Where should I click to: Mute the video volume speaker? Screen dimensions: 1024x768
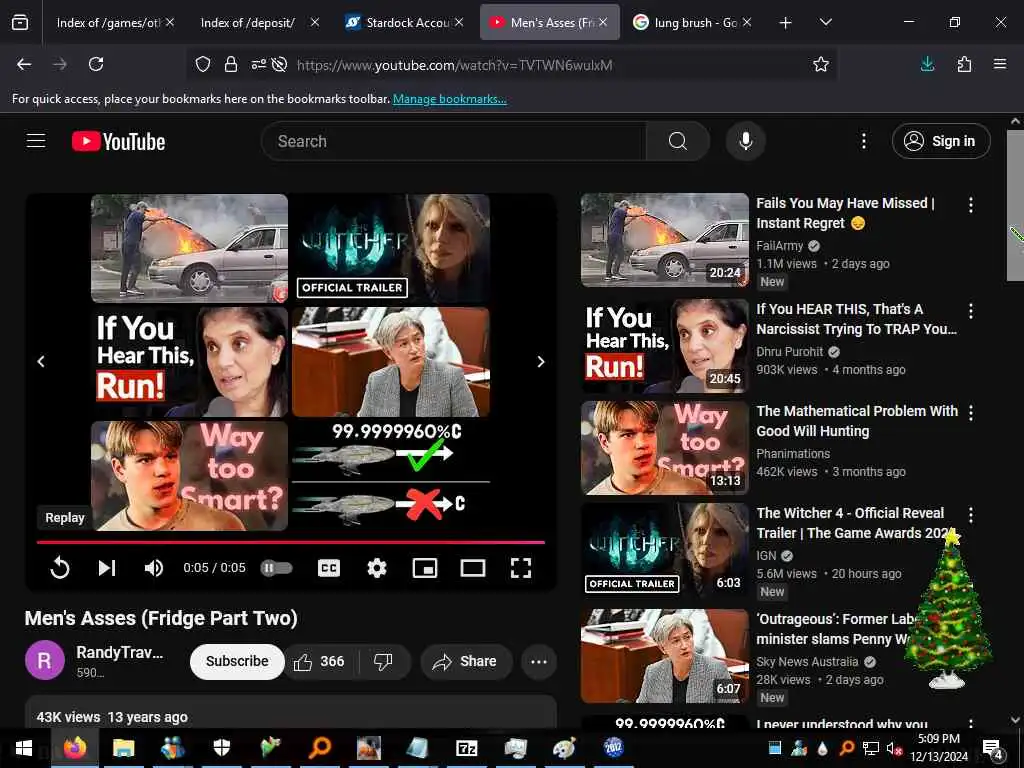[153, 568]
